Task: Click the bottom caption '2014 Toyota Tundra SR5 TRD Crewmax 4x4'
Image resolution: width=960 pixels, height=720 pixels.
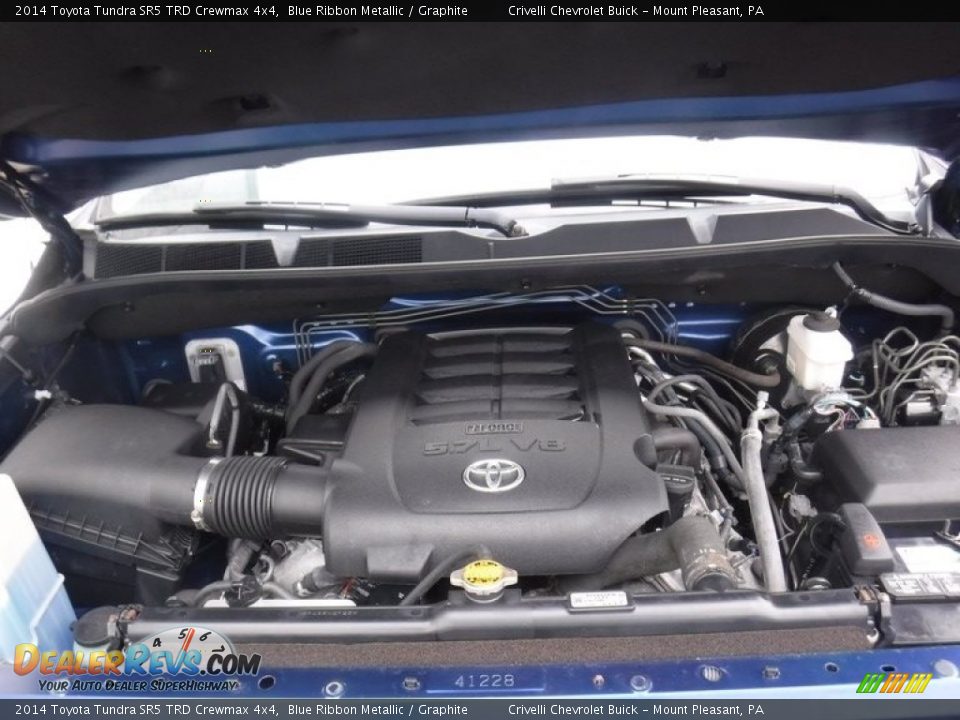Action: pyautogui.click(x=147, y=710)
